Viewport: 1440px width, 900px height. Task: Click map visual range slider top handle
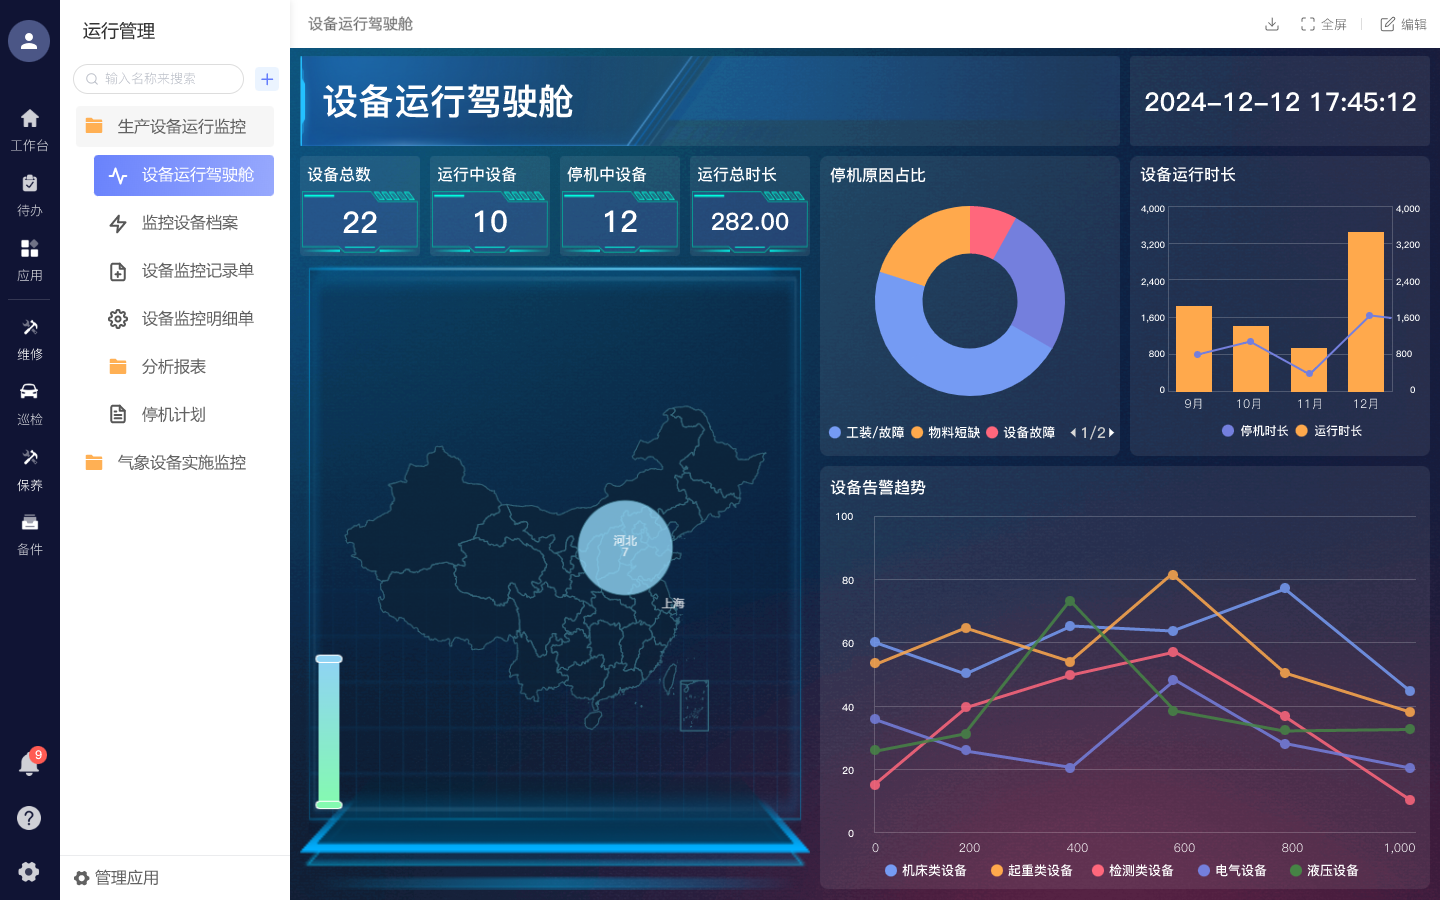[329, 659]
